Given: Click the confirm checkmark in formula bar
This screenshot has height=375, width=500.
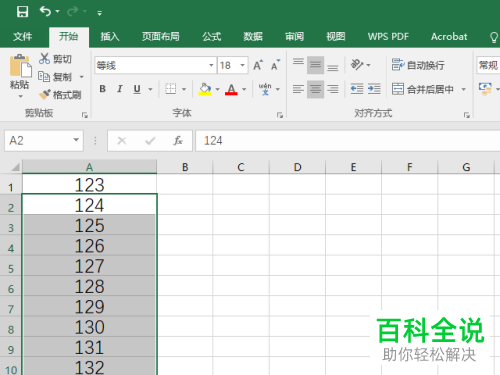Looking at the screenshot, I should coord(150,141).
